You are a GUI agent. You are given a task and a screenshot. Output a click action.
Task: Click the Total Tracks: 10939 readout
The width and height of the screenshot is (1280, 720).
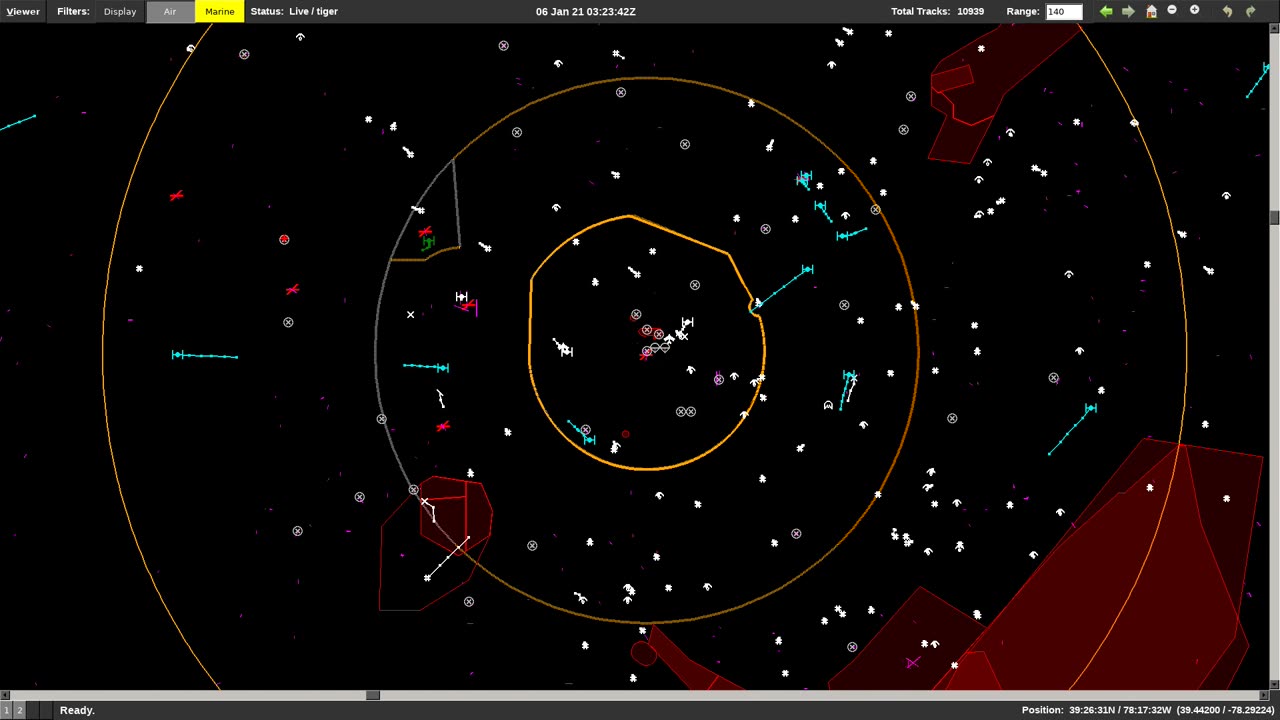pyautogui.click(x=937, y=11)
